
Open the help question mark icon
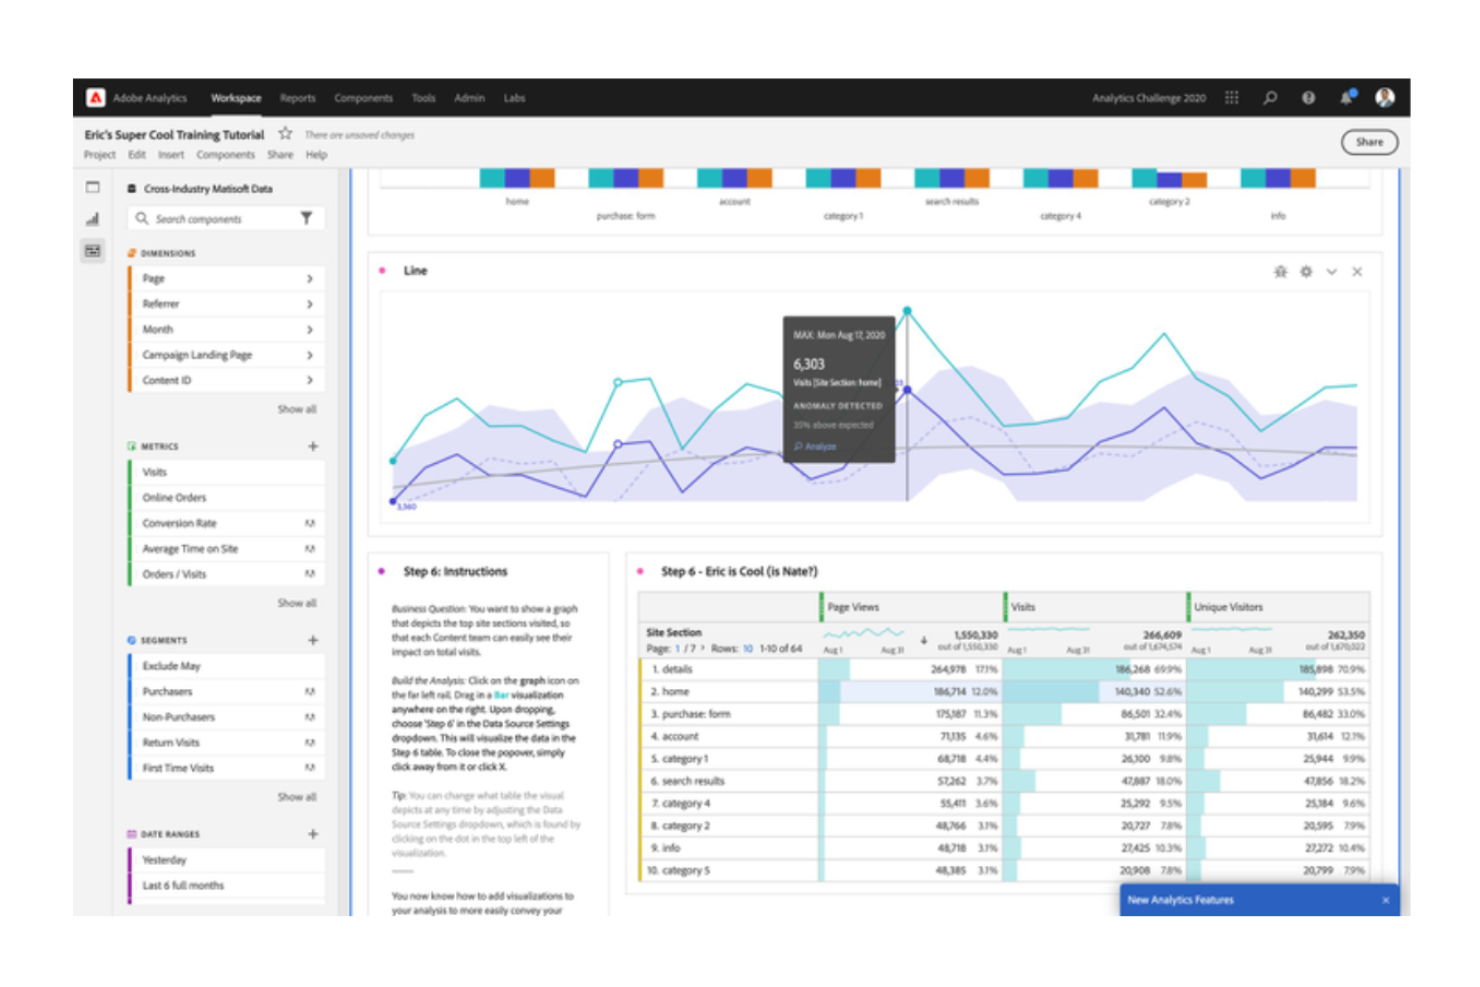[x=1308, y=97]
